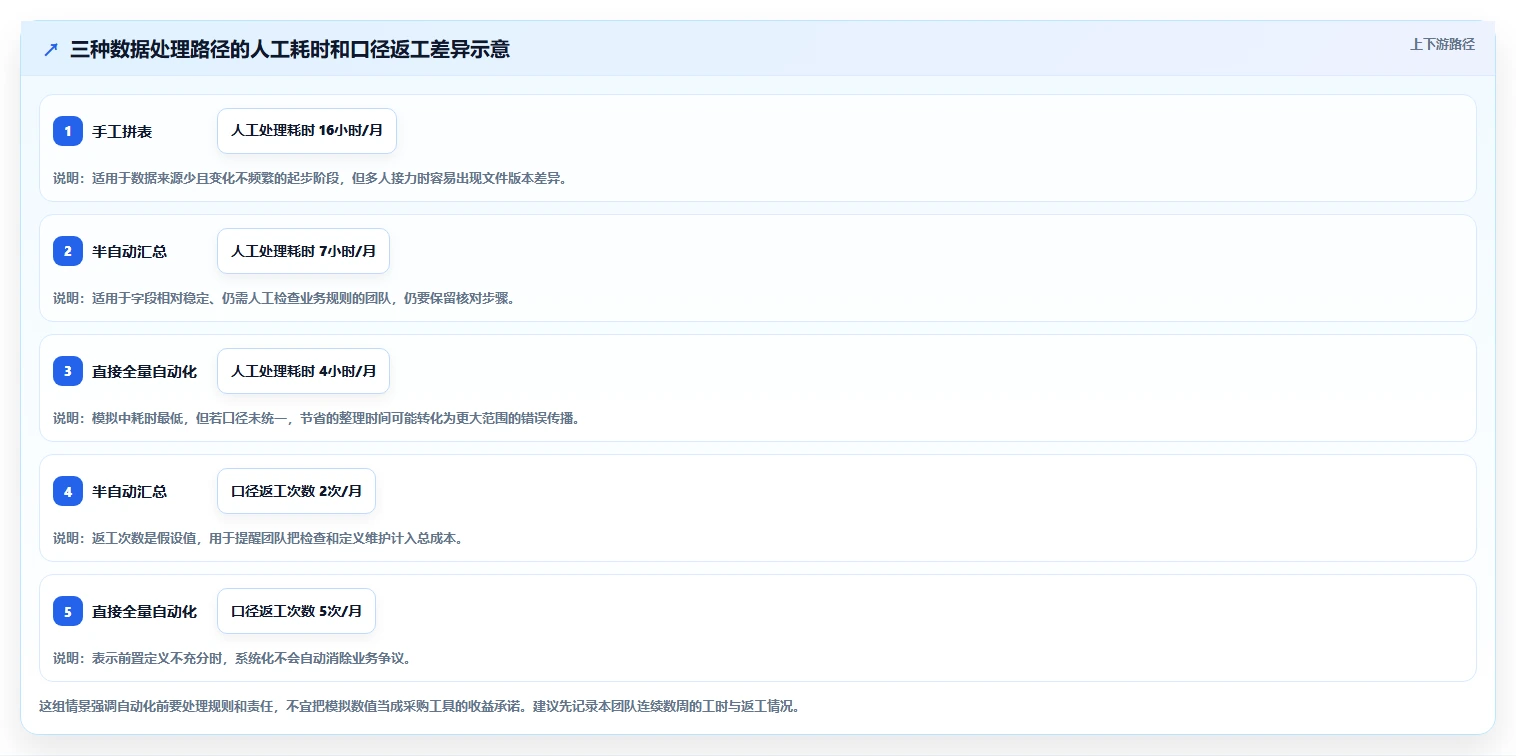Select the 手工拼表 step title

[x=122, y=132]
